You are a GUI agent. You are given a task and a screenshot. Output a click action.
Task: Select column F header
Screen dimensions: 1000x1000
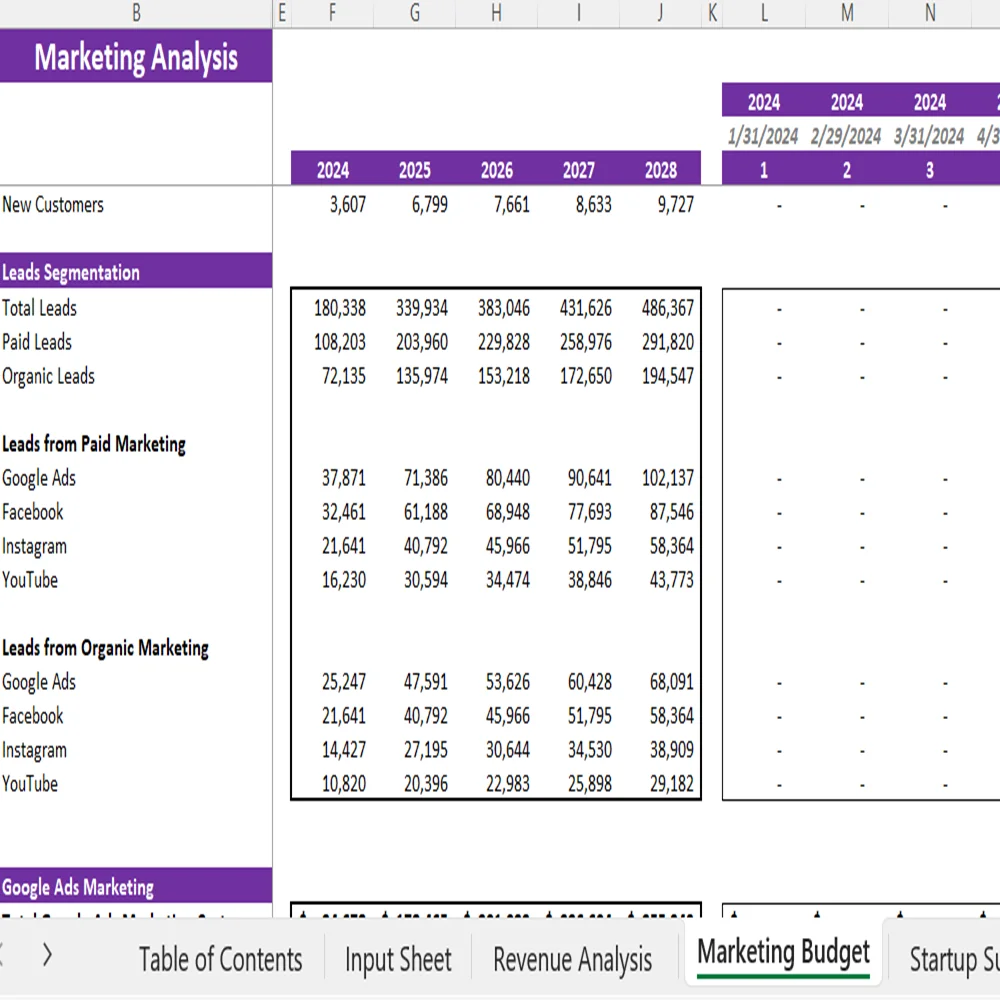[x=332, y=13]
